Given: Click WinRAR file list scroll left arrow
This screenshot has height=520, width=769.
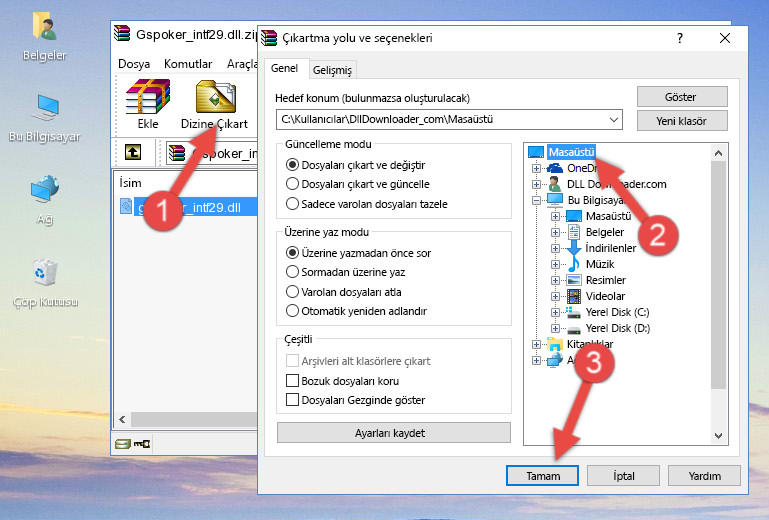Looking at the screenshot, I should (x=122, y=419).
